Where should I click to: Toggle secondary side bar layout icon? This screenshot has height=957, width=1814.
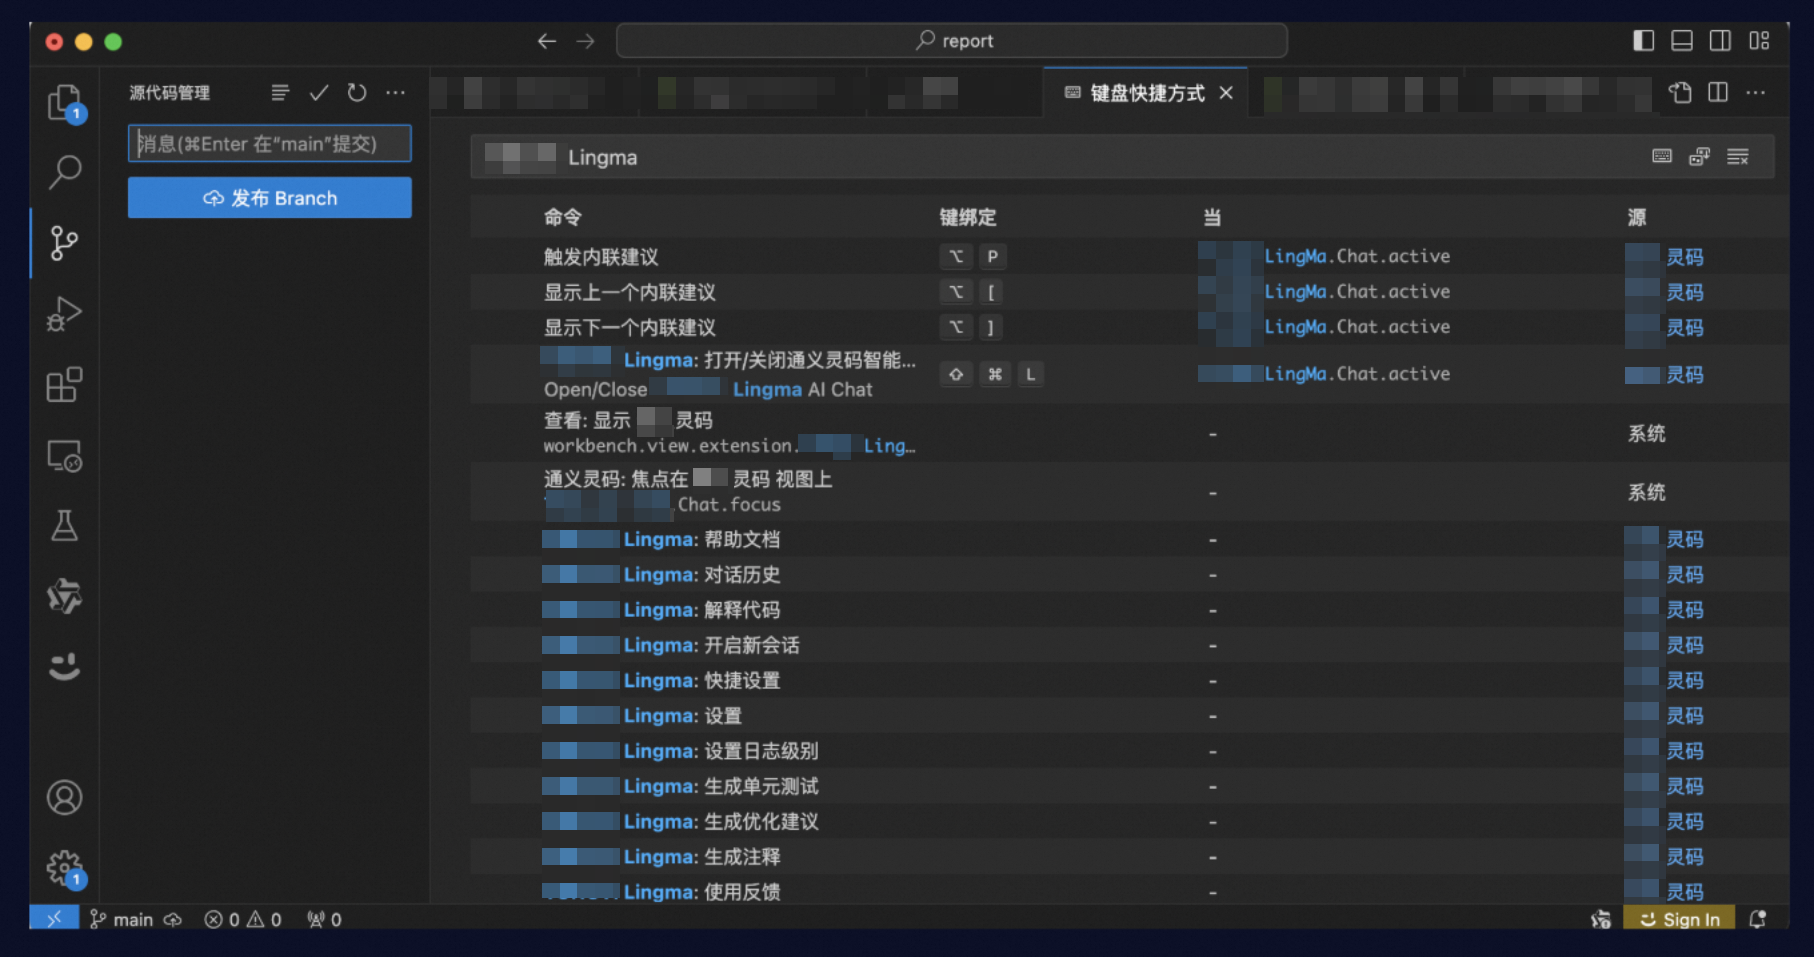click(1721, 40)
